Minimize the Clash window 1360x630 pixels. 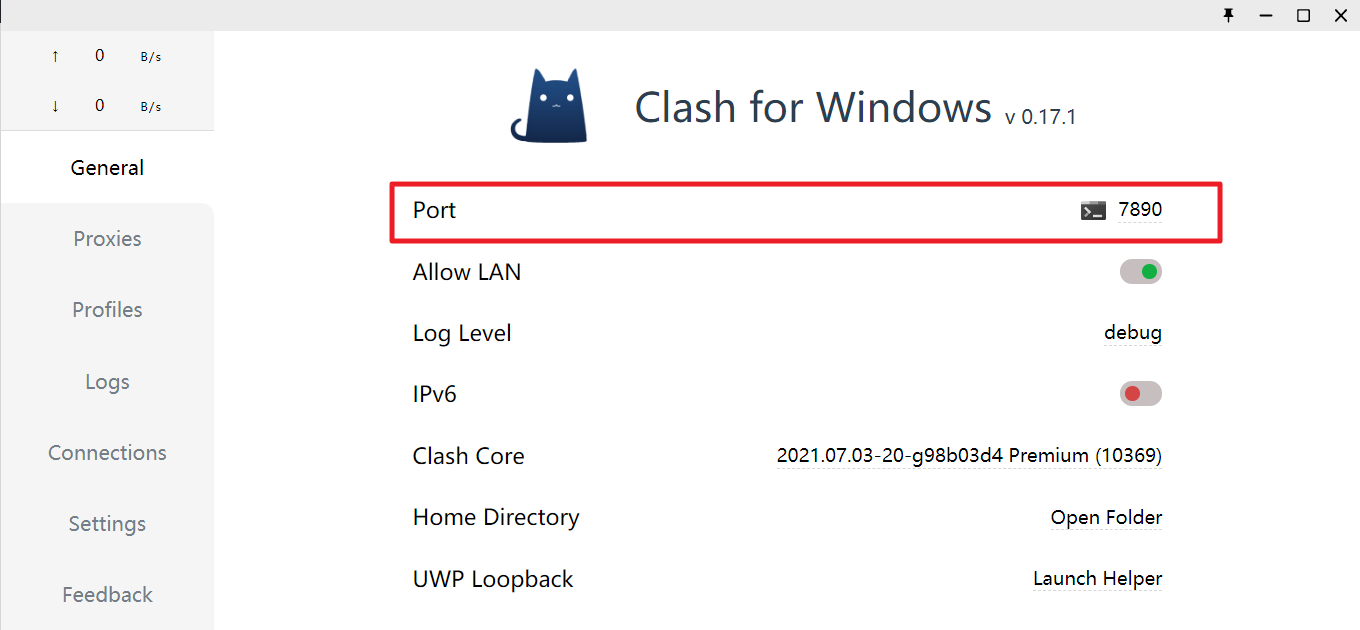click(x=1267, y=15)
